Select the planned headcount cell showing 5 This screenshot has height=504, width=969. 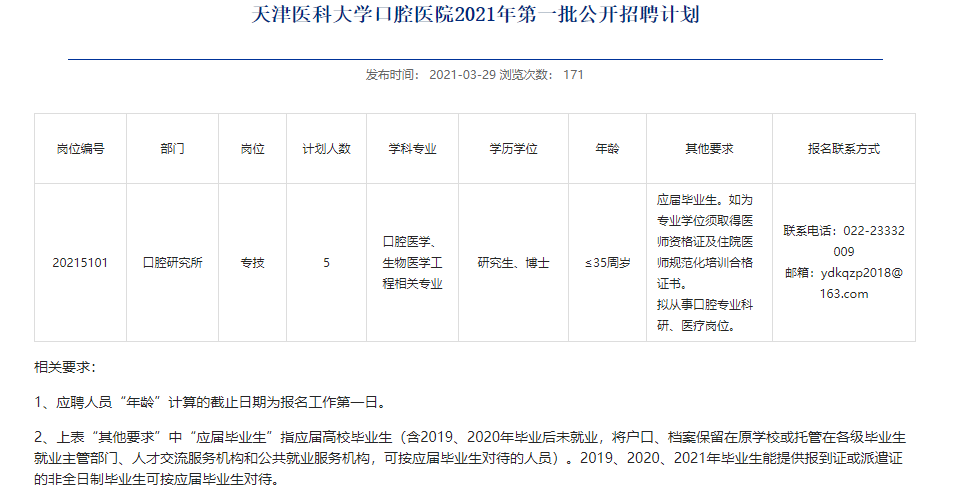point(327,263)
